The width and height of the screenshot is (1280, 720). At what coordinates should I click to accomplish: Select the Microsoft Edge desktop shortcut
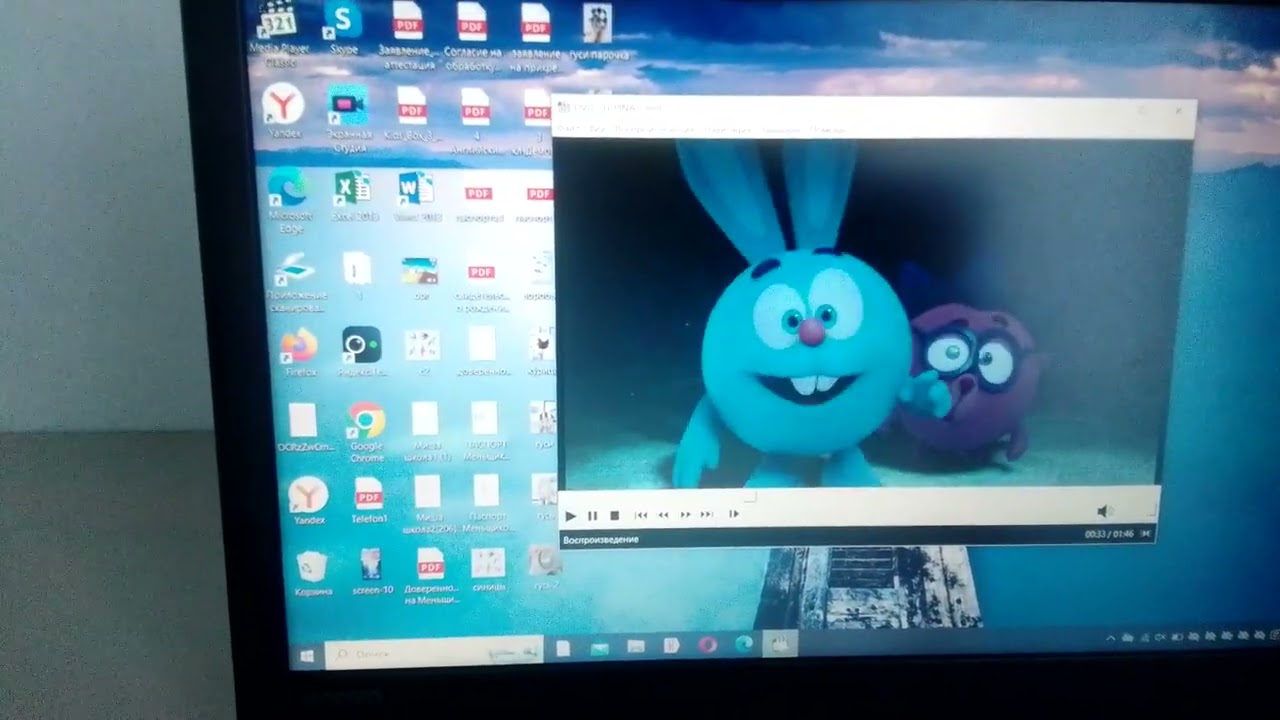pyautogui.click(x=289, y=202)
